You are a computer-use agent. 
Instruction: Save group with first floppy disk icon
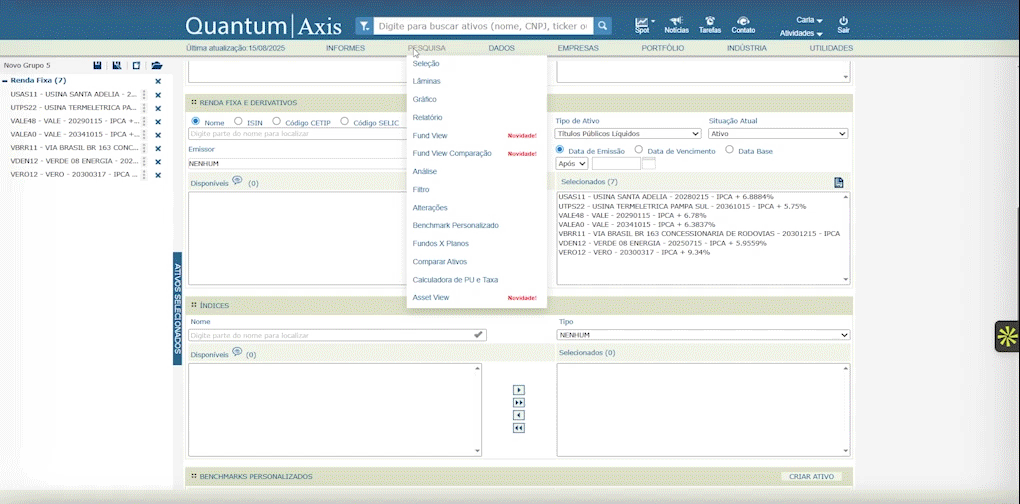(98, 66)
